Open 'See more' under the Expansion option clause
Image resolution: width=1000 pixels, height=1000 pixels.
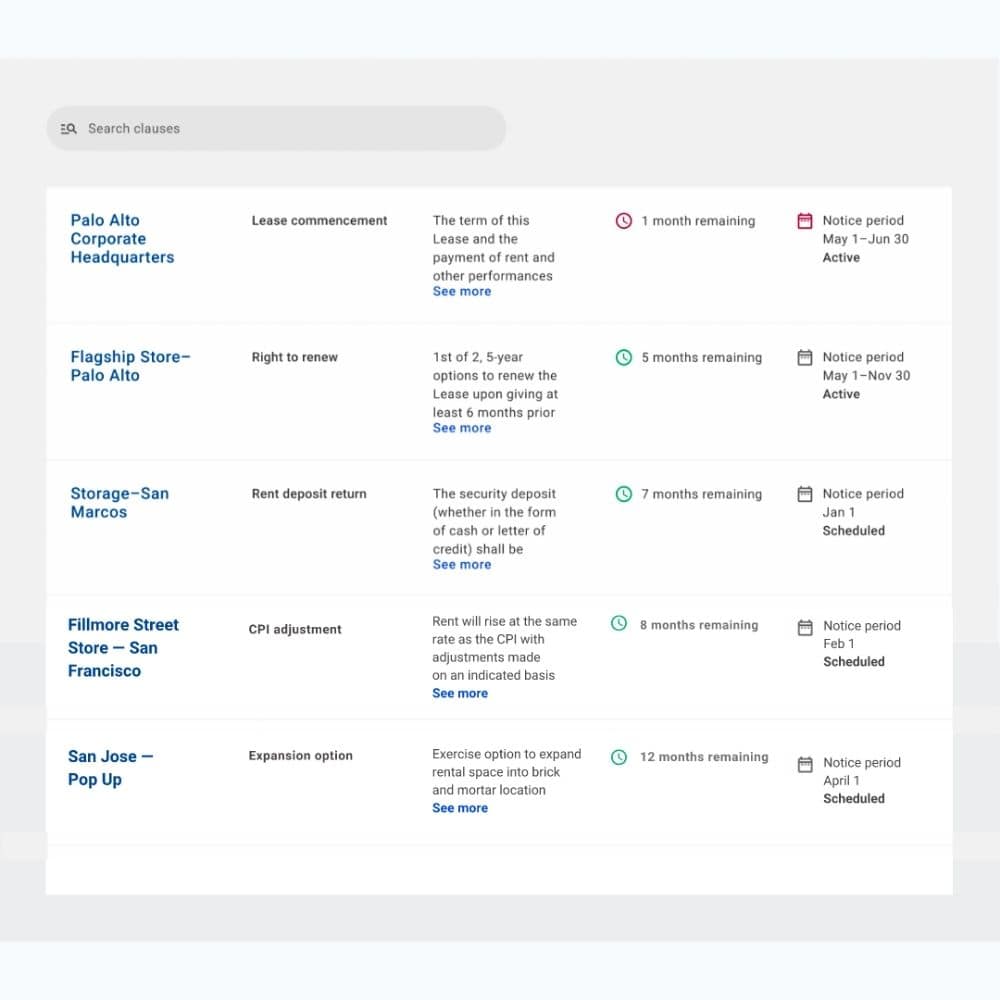[460, 808]
